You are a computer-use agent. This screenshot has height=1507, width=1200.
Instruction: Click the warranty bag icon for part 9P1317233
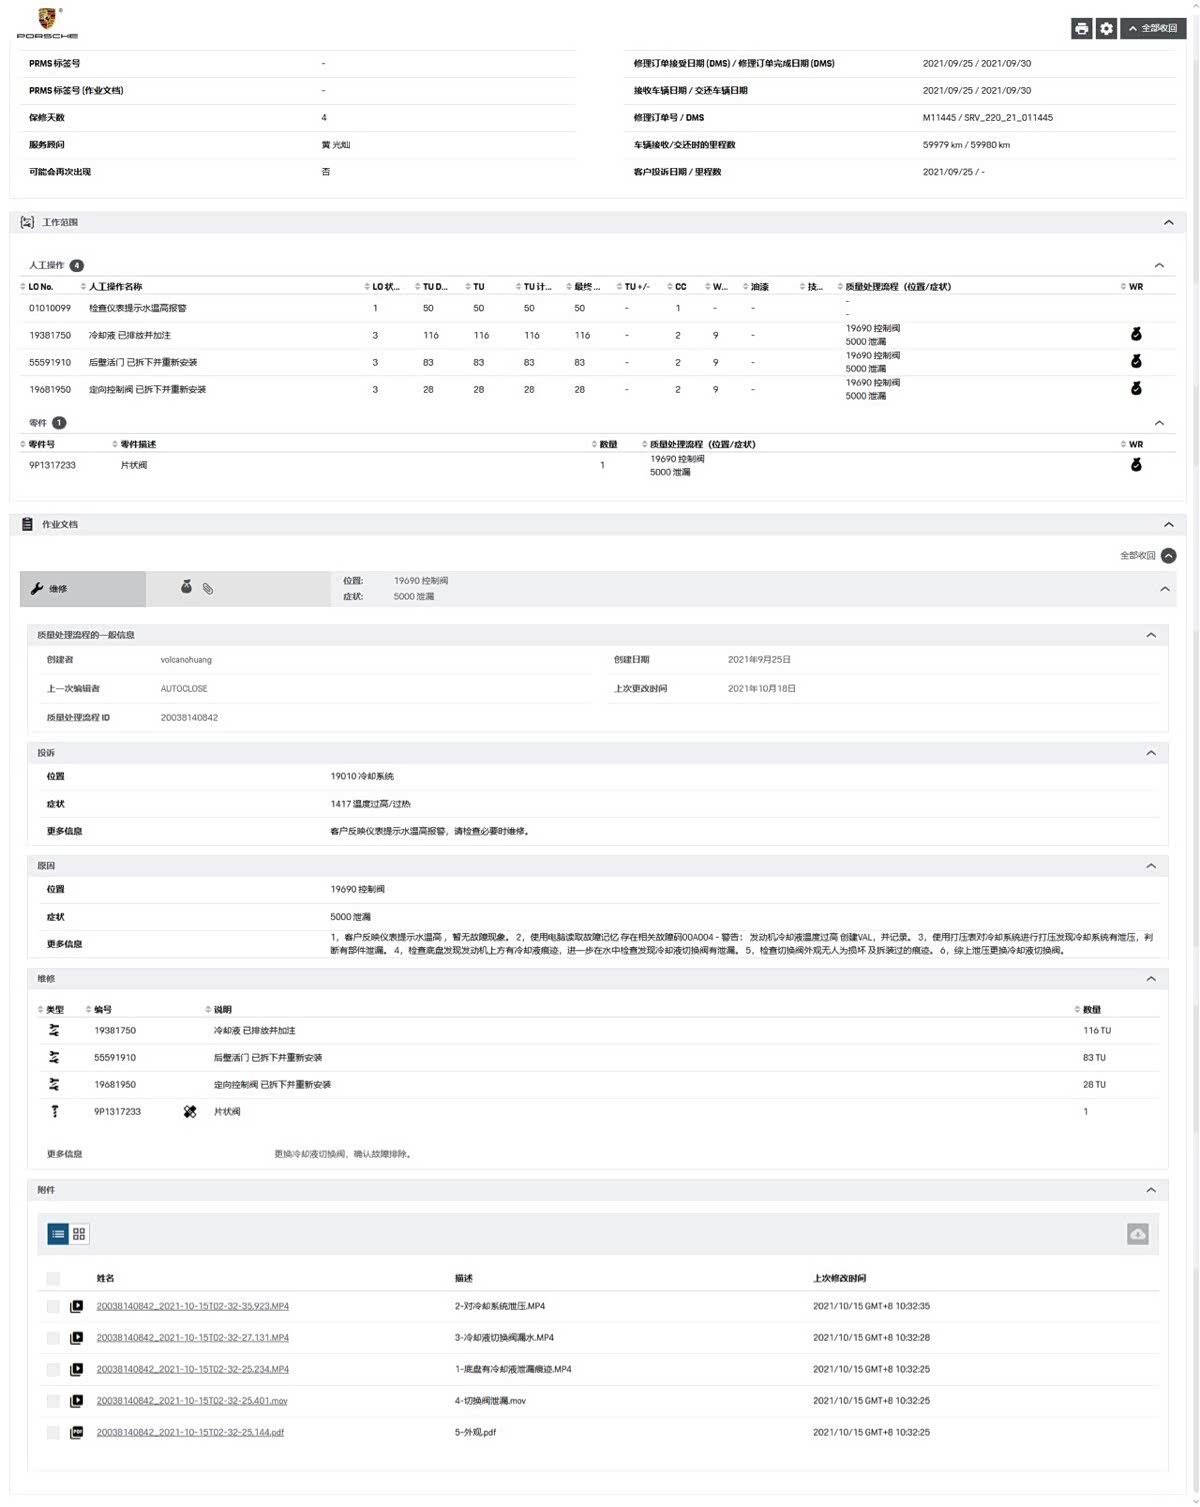[x=1136, y=464]
